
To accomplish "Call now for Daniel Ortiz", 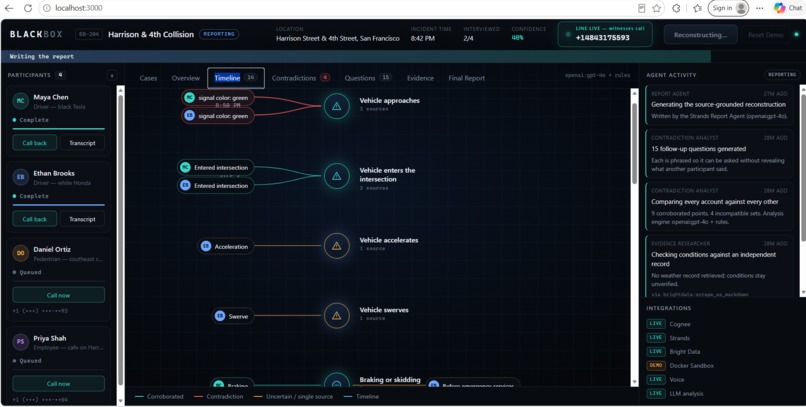I will click(x=59, y=295).
